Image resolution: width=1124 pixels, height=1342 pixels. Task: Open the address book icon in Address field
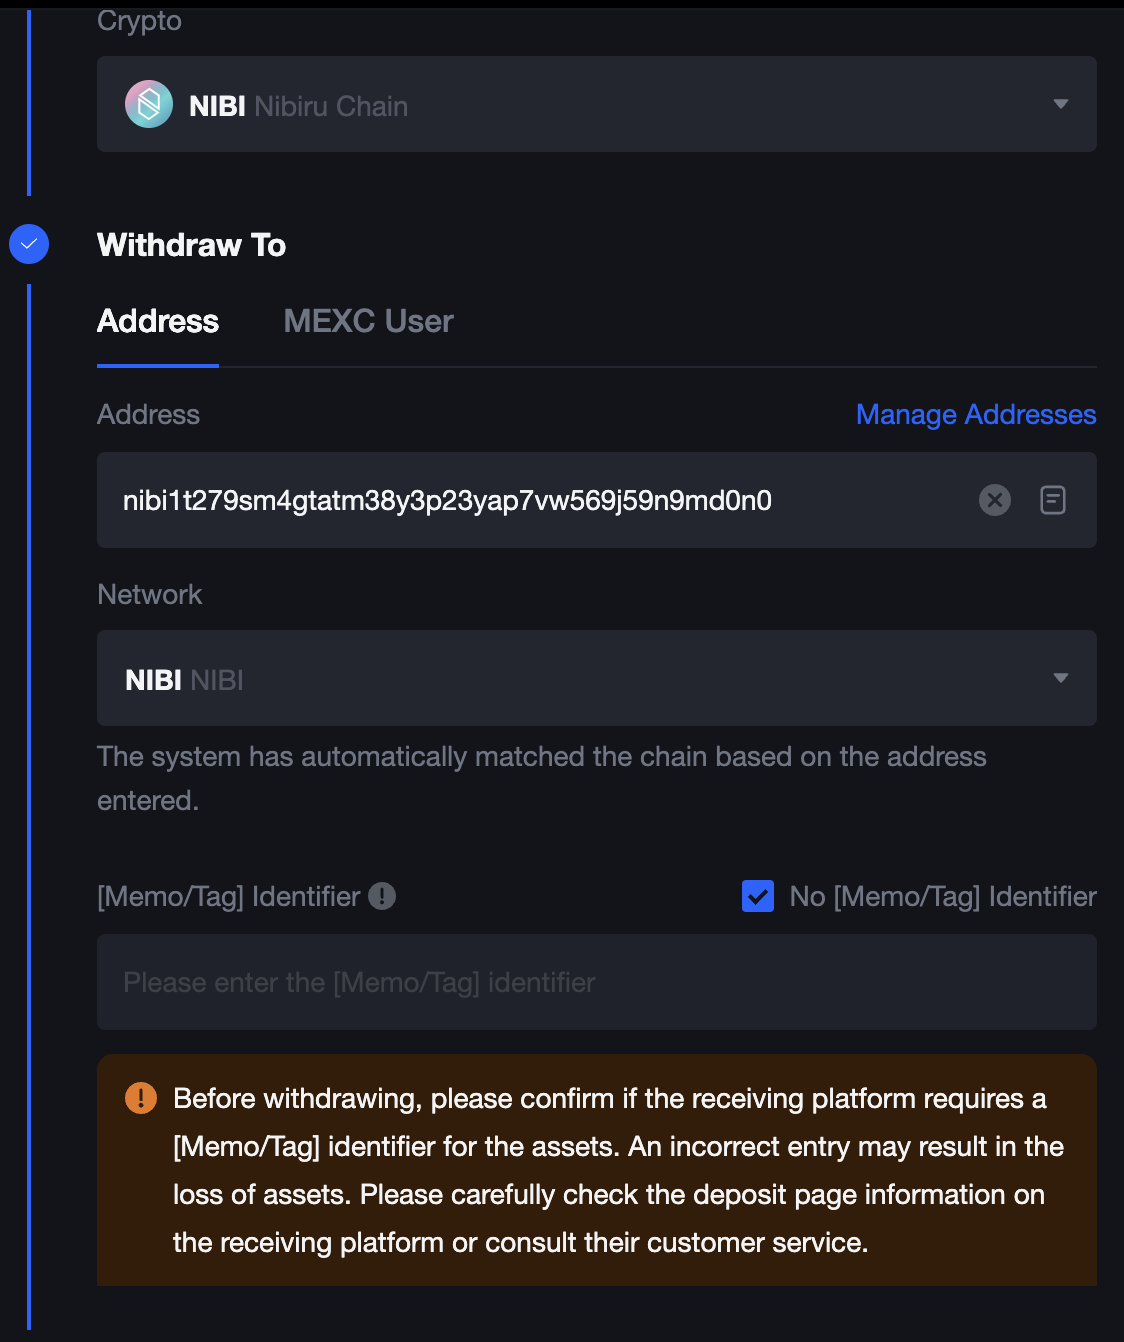point(1053,500)
